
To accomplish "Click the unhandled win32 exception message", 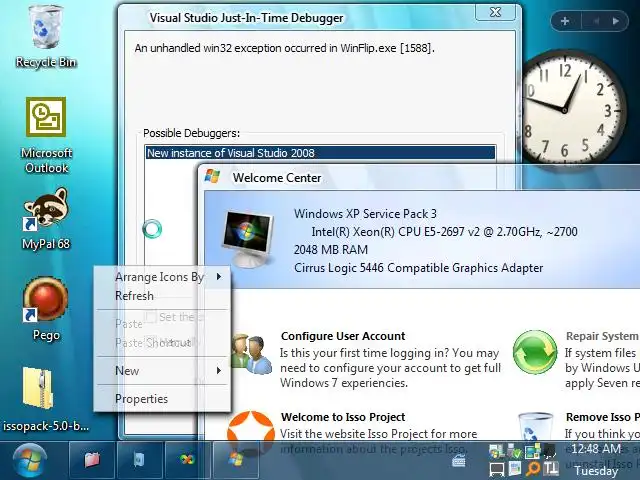I will coord(284,48).
